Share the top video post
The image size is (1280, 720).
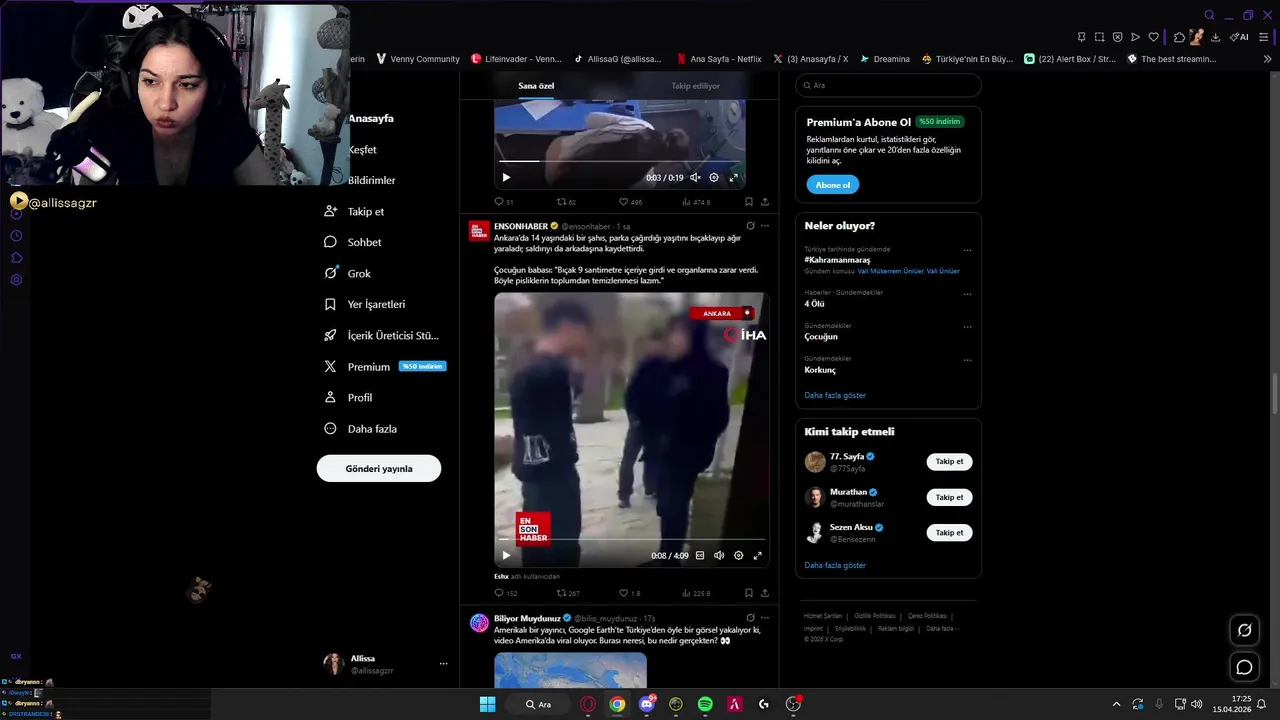pos(765,202)
